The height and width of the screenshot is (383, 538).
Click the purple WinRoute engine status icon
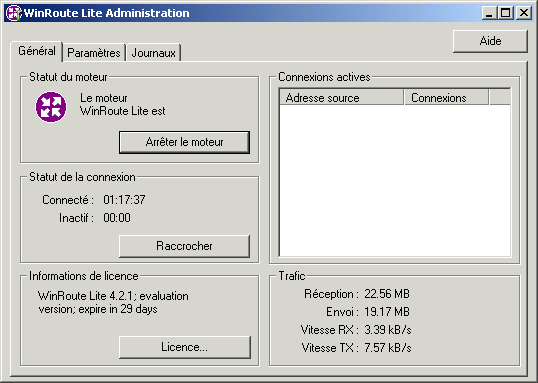51,107
